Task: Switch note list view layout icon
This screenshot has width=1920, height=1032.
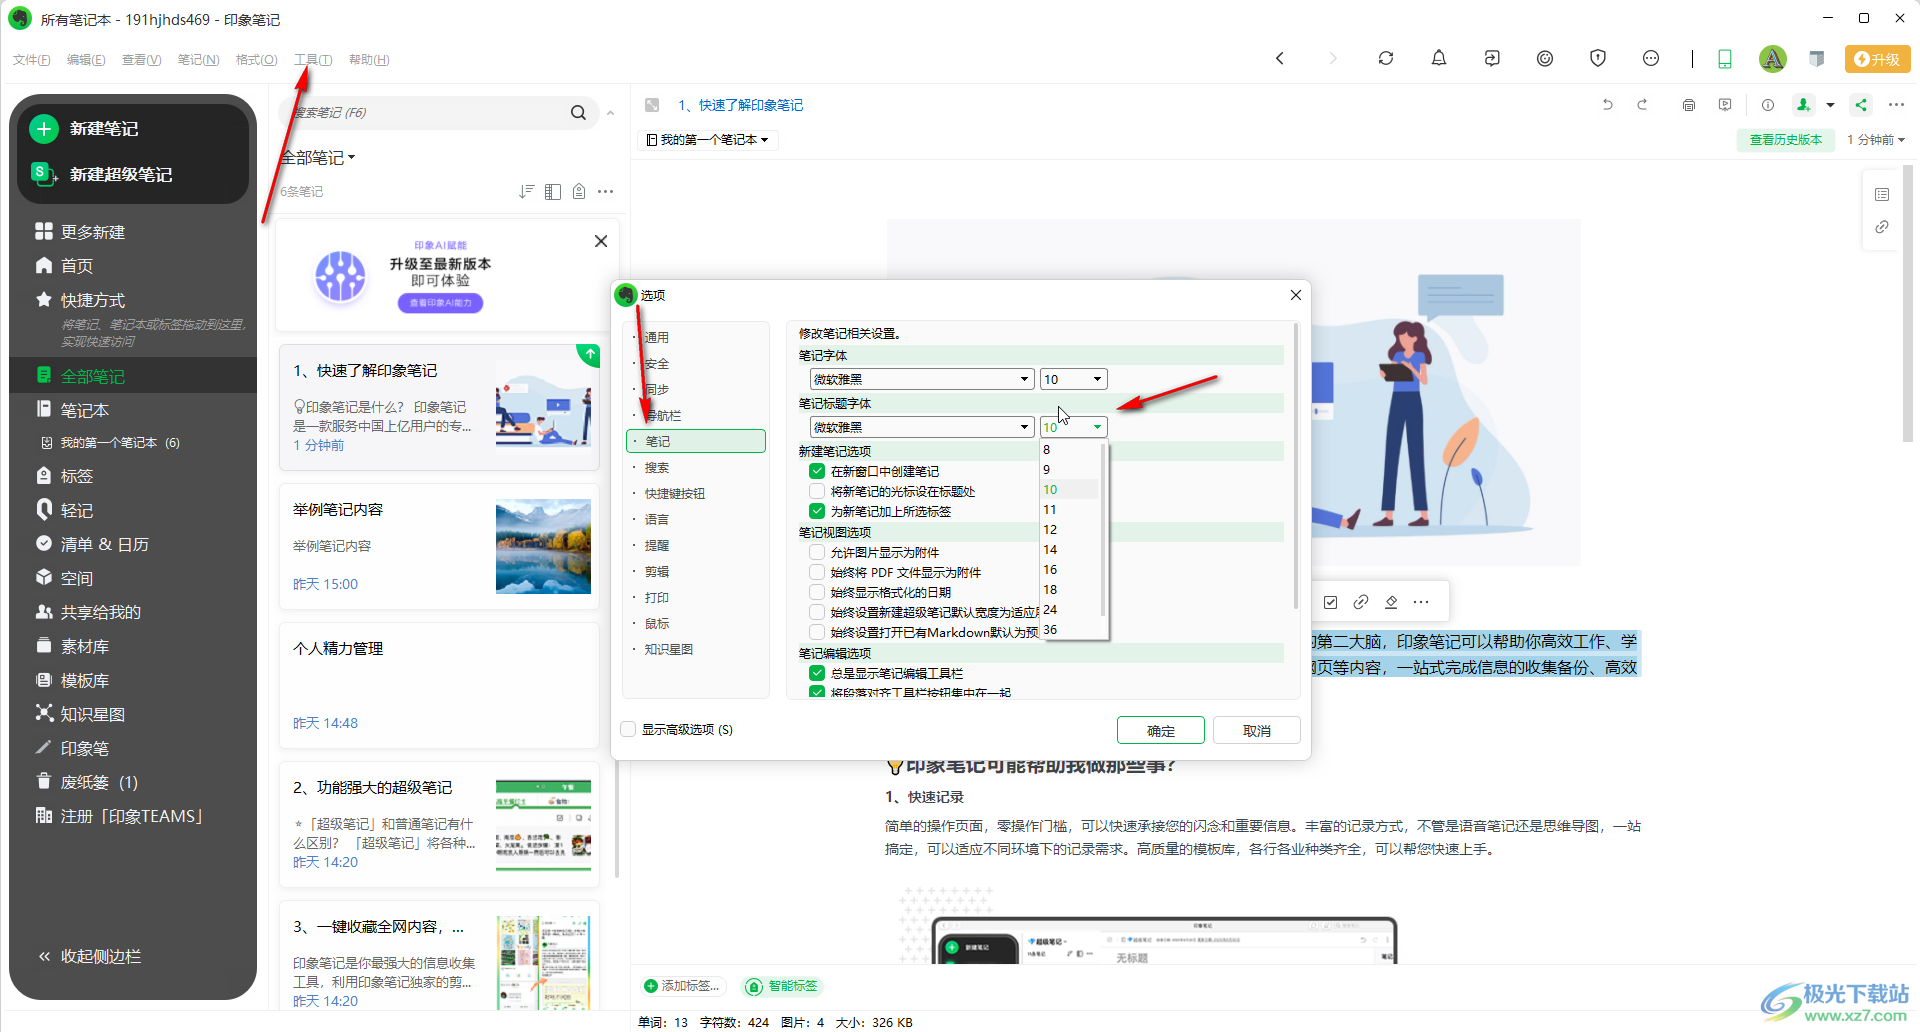Action: coord(553,191)
